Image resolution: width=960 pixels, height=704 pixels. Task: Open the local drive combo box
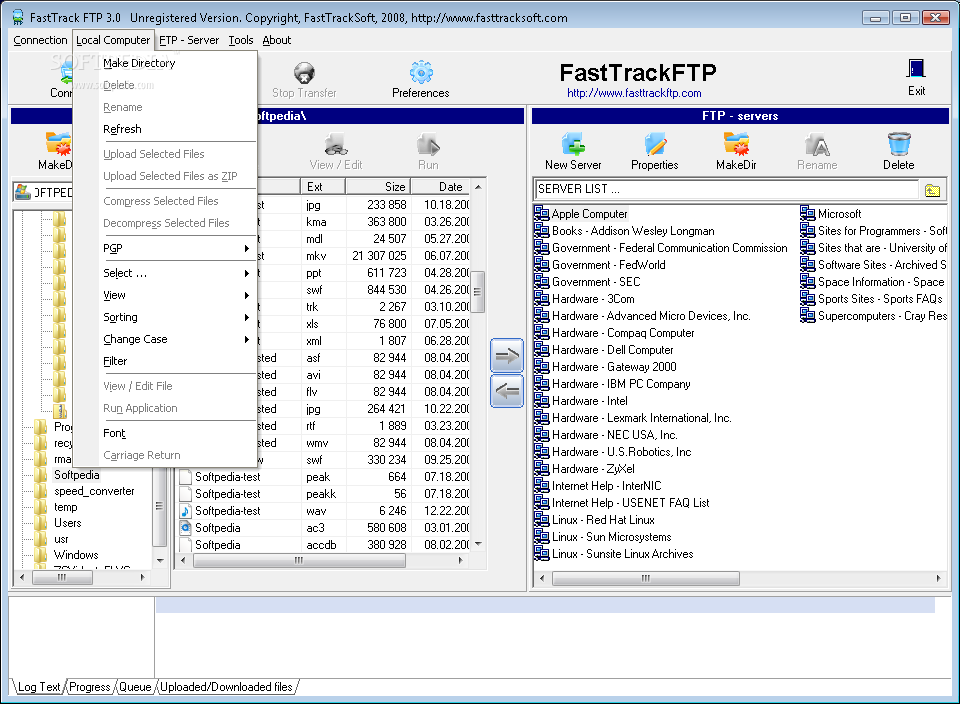[x=43, y=192]
